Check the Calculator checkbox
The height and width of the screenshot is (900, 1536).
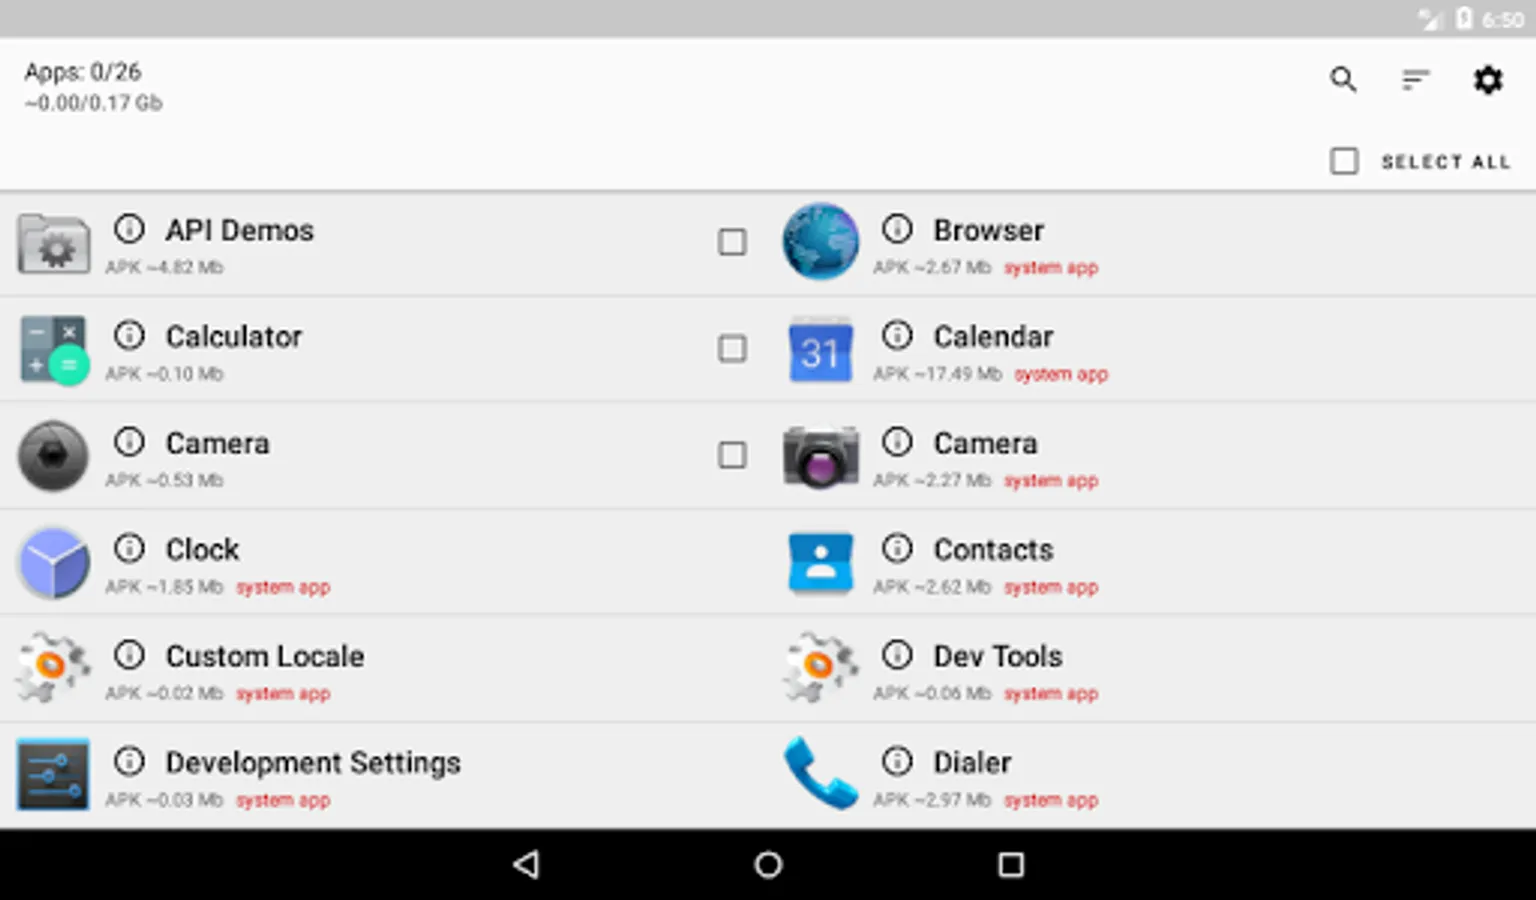tap(732, 348)
